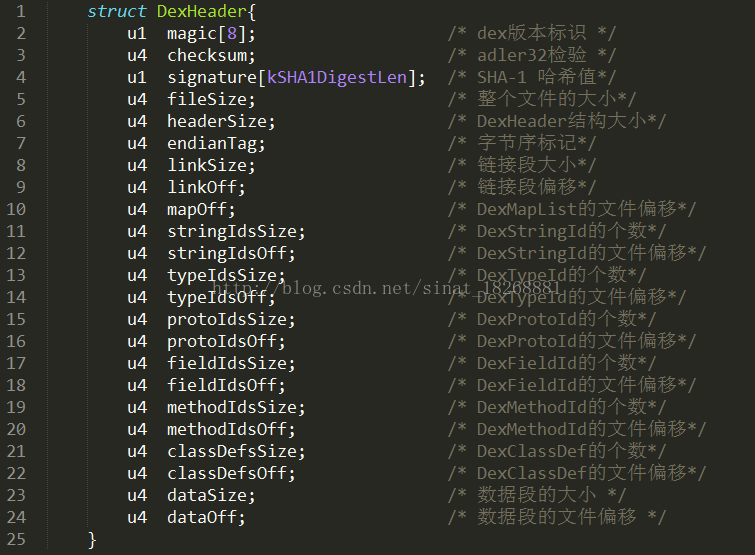This screenshot has height=555, width=755.
Task: Click the stringIdsSize field name
Action: pyautogui.click(x=232, y=232)
